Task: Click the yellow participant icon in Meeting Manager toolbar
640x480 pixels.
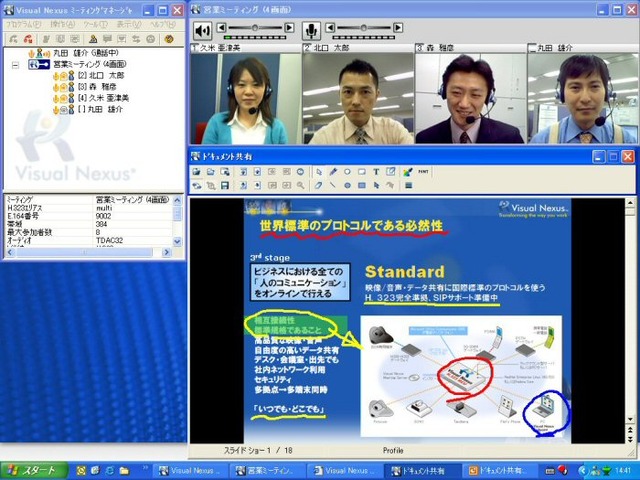Action: tap(93, 39)
